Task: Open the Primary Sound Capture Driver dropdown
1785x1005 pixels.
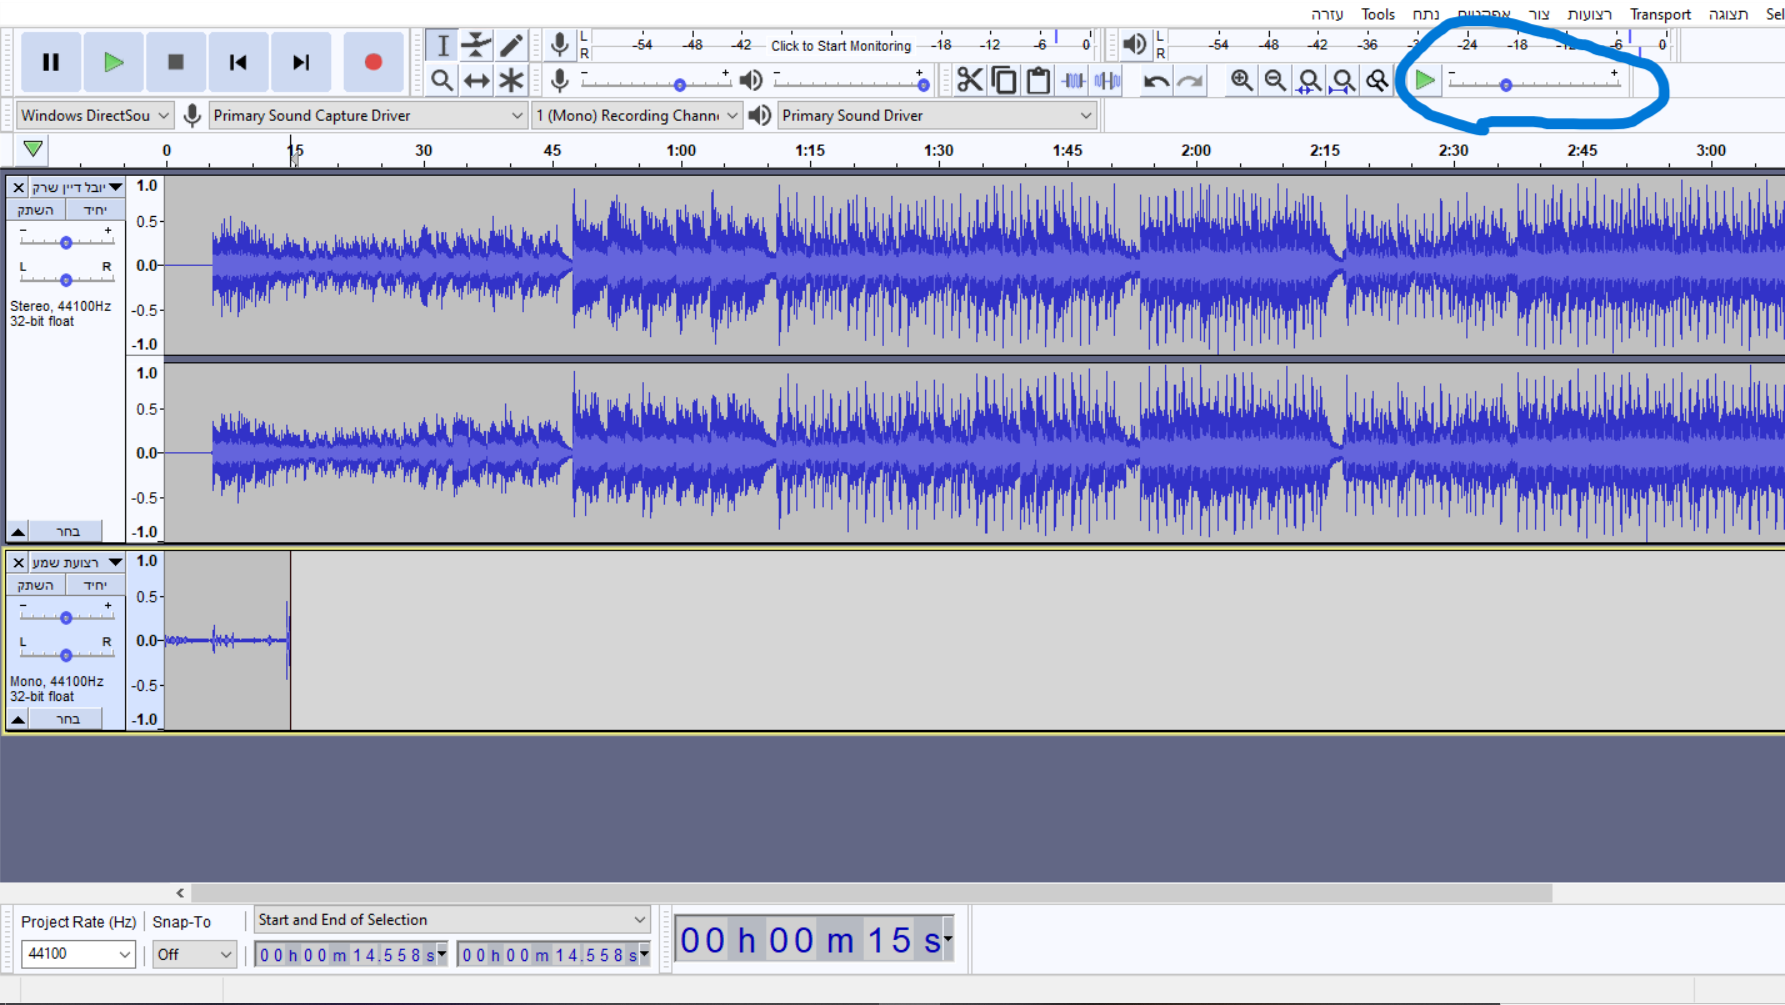Action: [x=368, y=116]
